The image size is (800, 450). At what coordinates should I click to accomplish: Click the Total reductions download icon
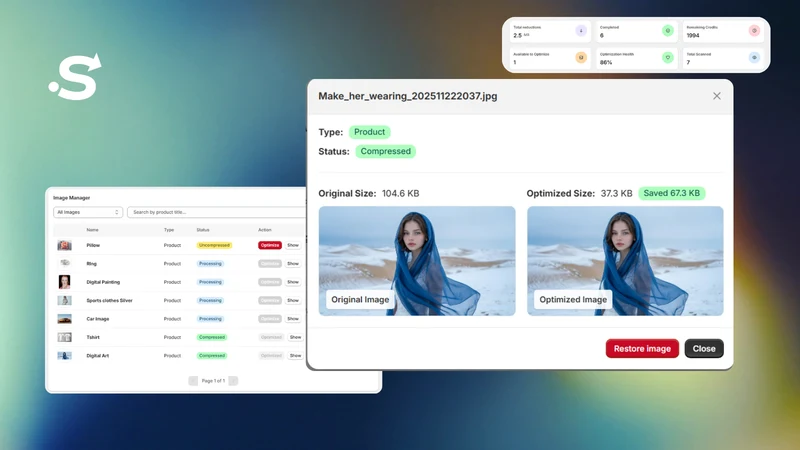pyautogui.click(x=581, y=31)
